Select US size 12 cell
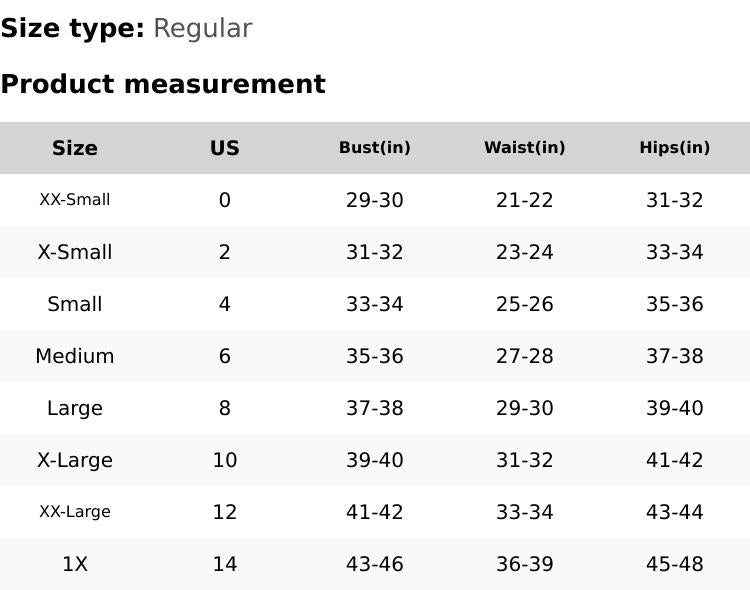This screenshot has height=590, width=750. tap(224, 512)
